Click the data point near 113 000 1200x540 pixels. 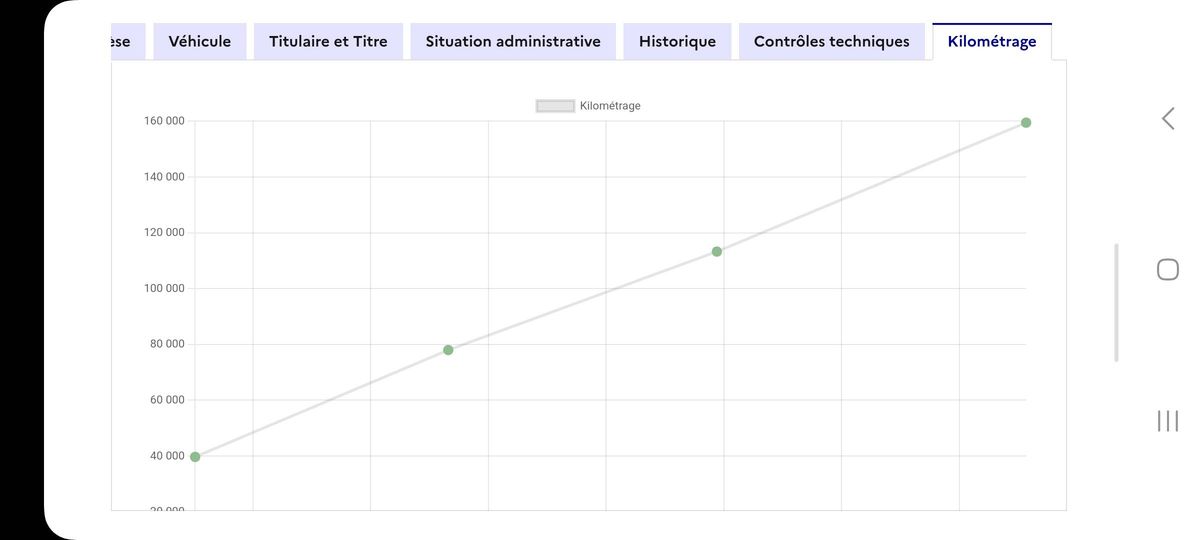click(717, 251)
